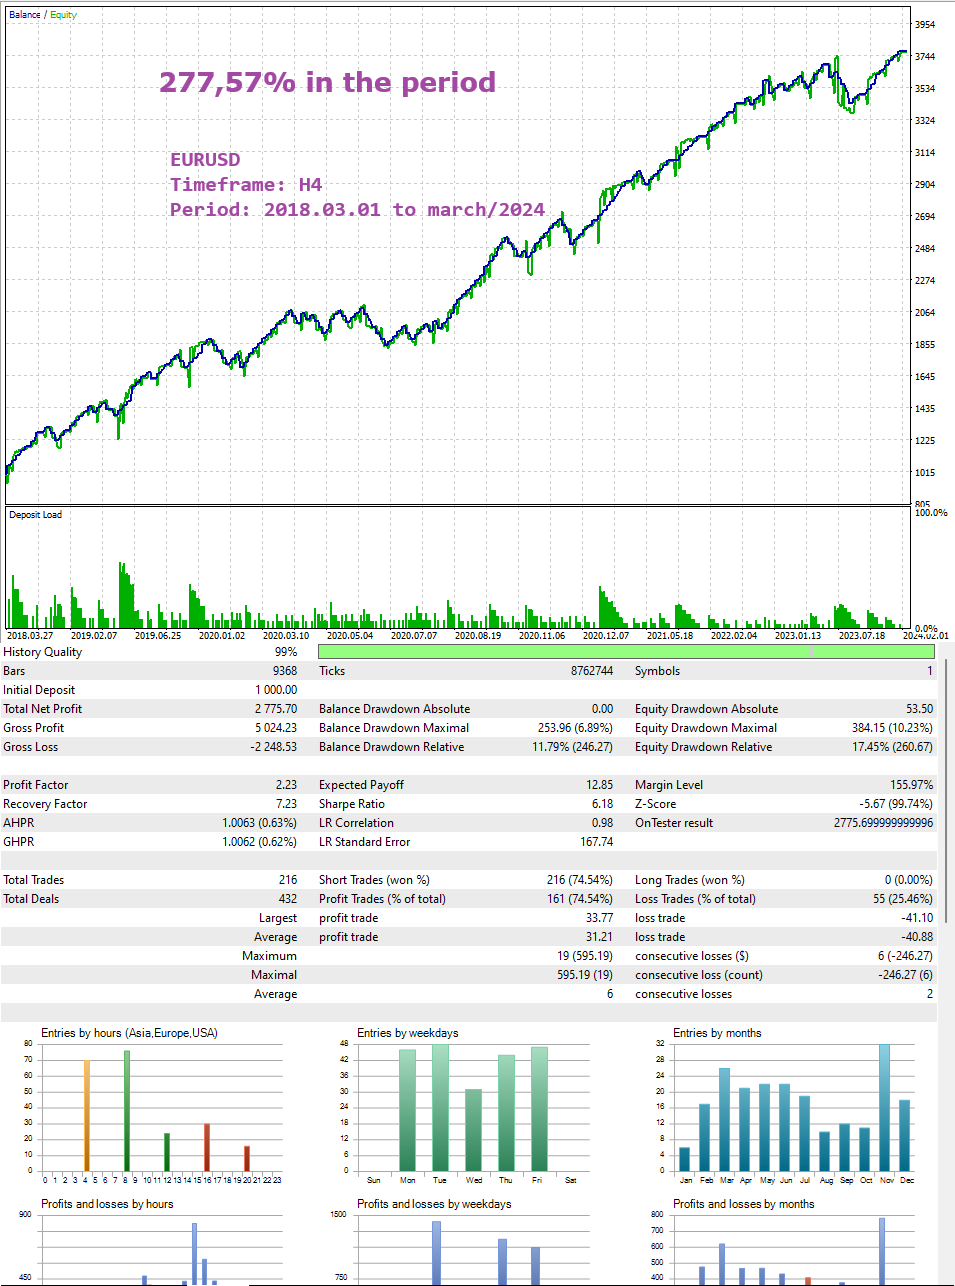The width and height of the screenshot is (955, 1286).
Task: Select Average profit trade value '31.21'
Action: (600, 937)
